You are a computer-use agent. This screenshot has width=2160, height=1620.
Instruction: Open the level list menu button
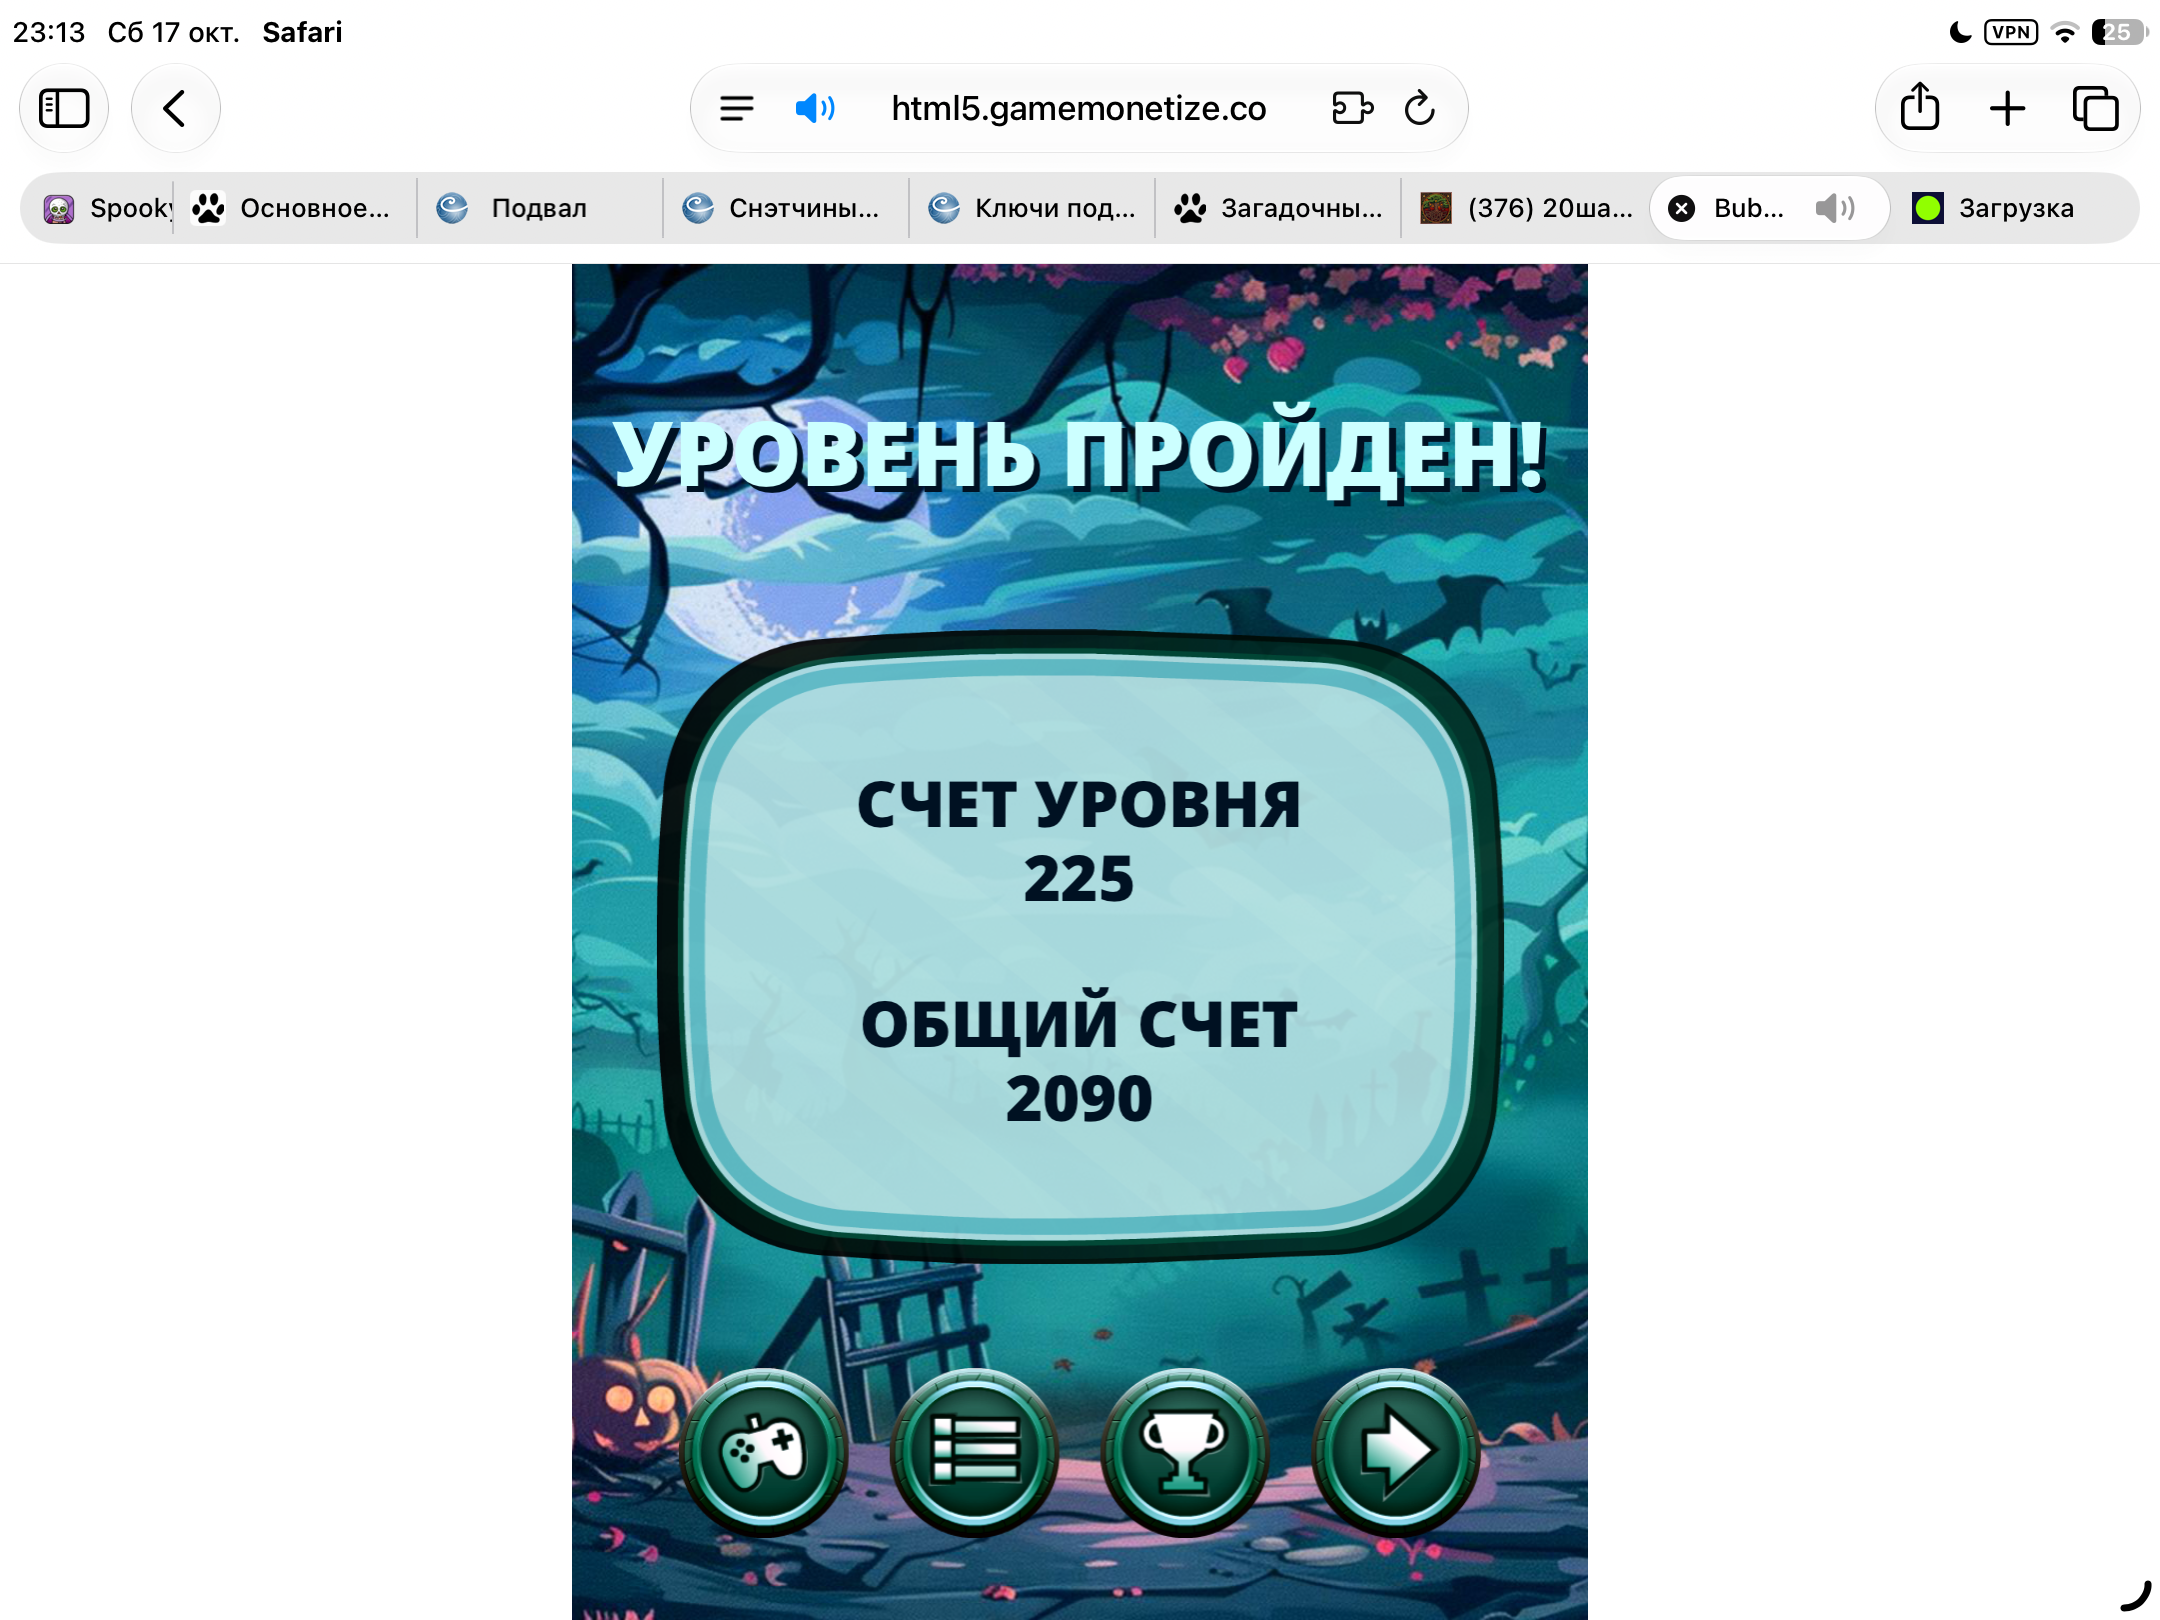974,1451
